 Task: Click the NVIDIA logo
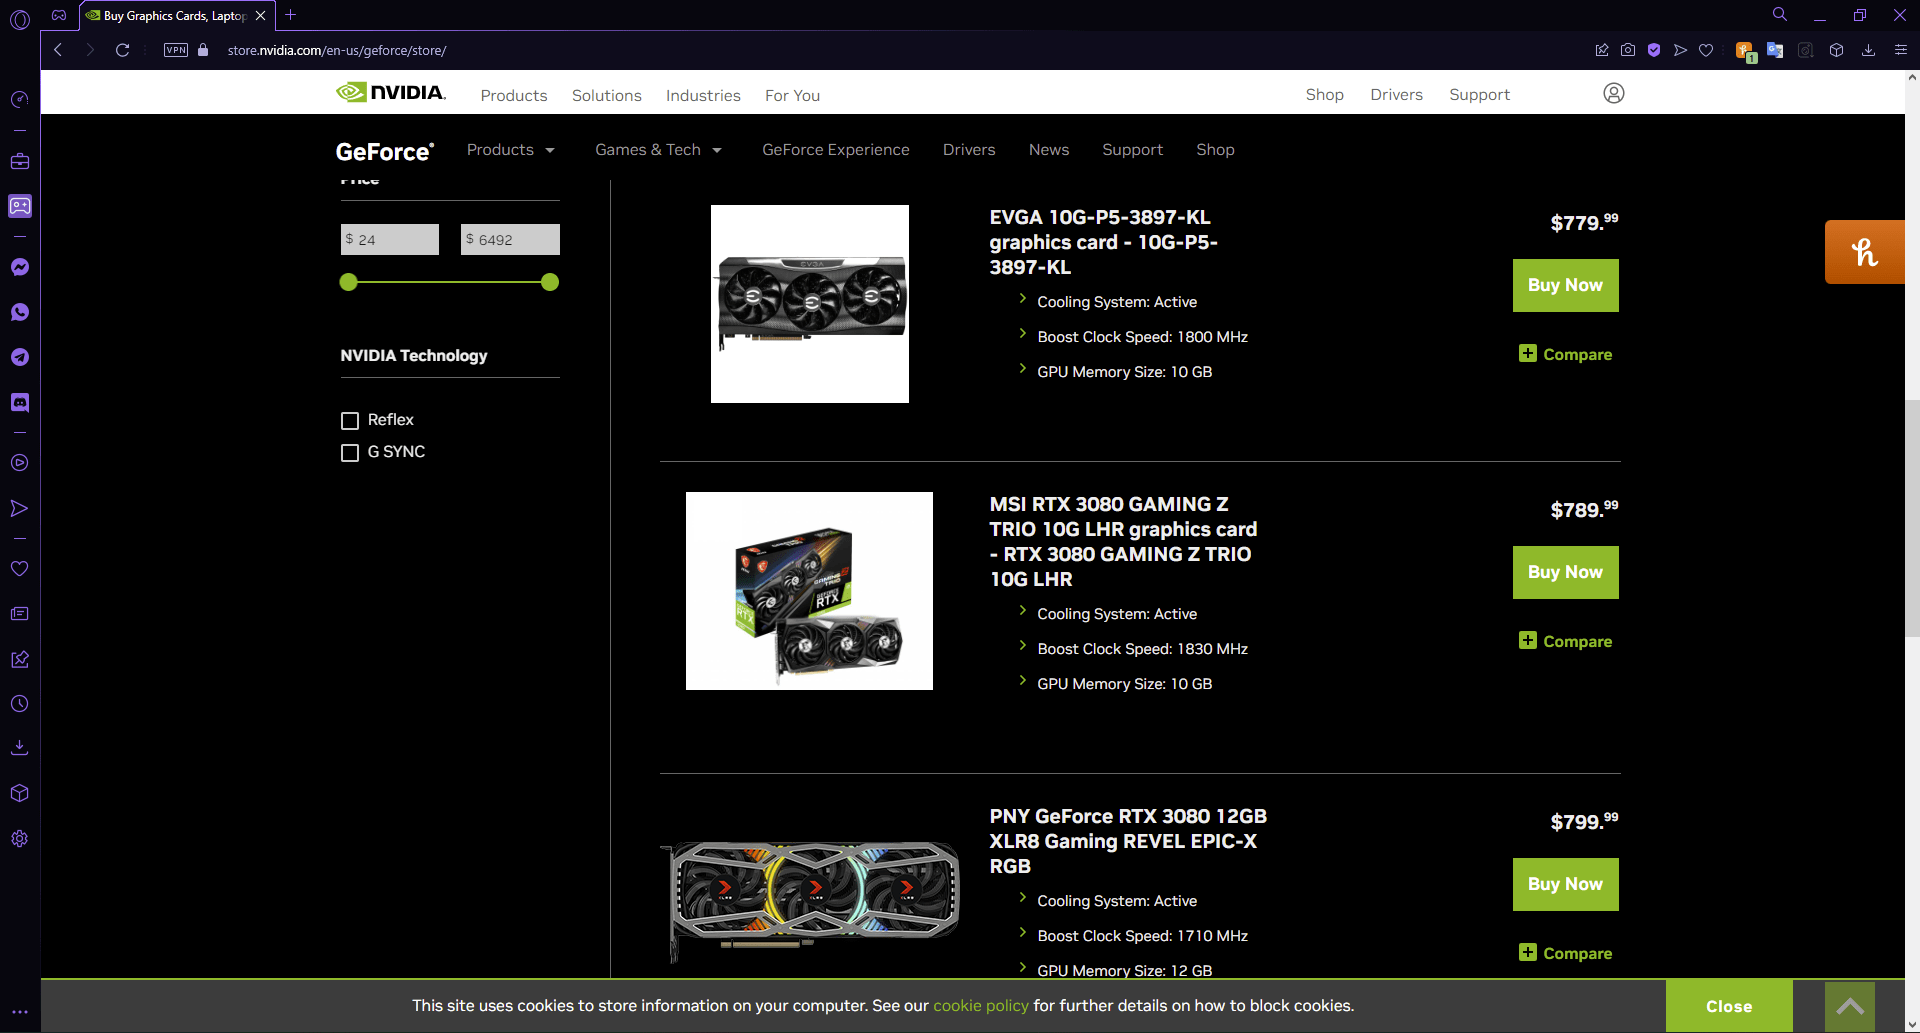(x=391, y=92)
